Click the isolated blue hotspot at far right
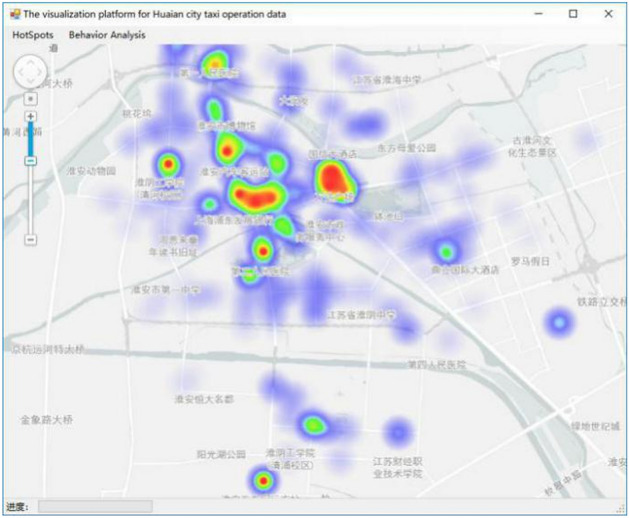Viewport: 629px width, 518px height. click(x=558, y=322)
